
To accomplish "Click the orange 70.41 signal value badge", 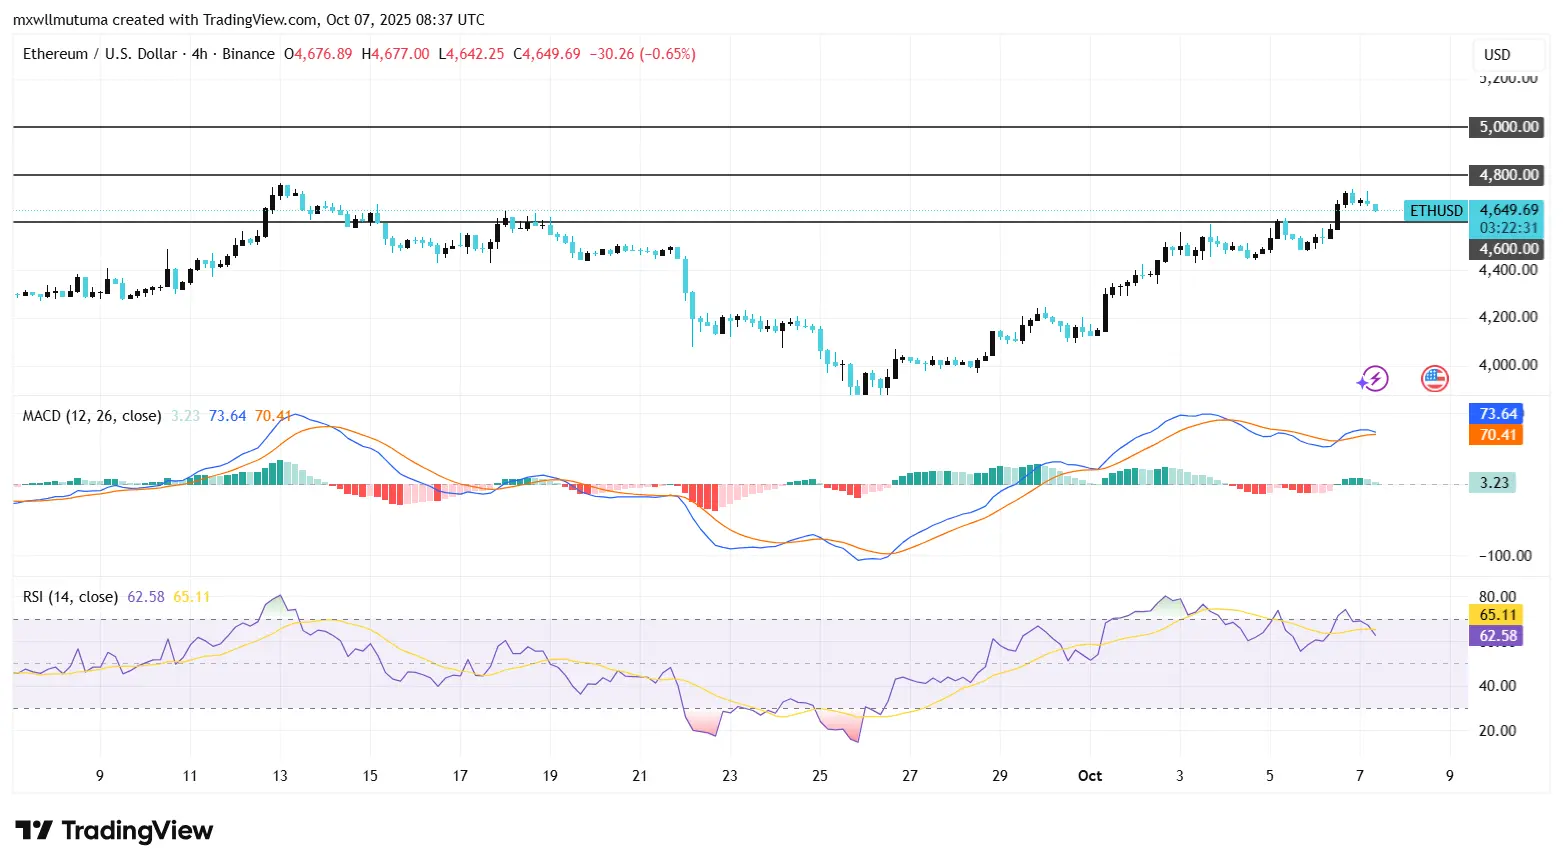I will [x=1496, y=435].
